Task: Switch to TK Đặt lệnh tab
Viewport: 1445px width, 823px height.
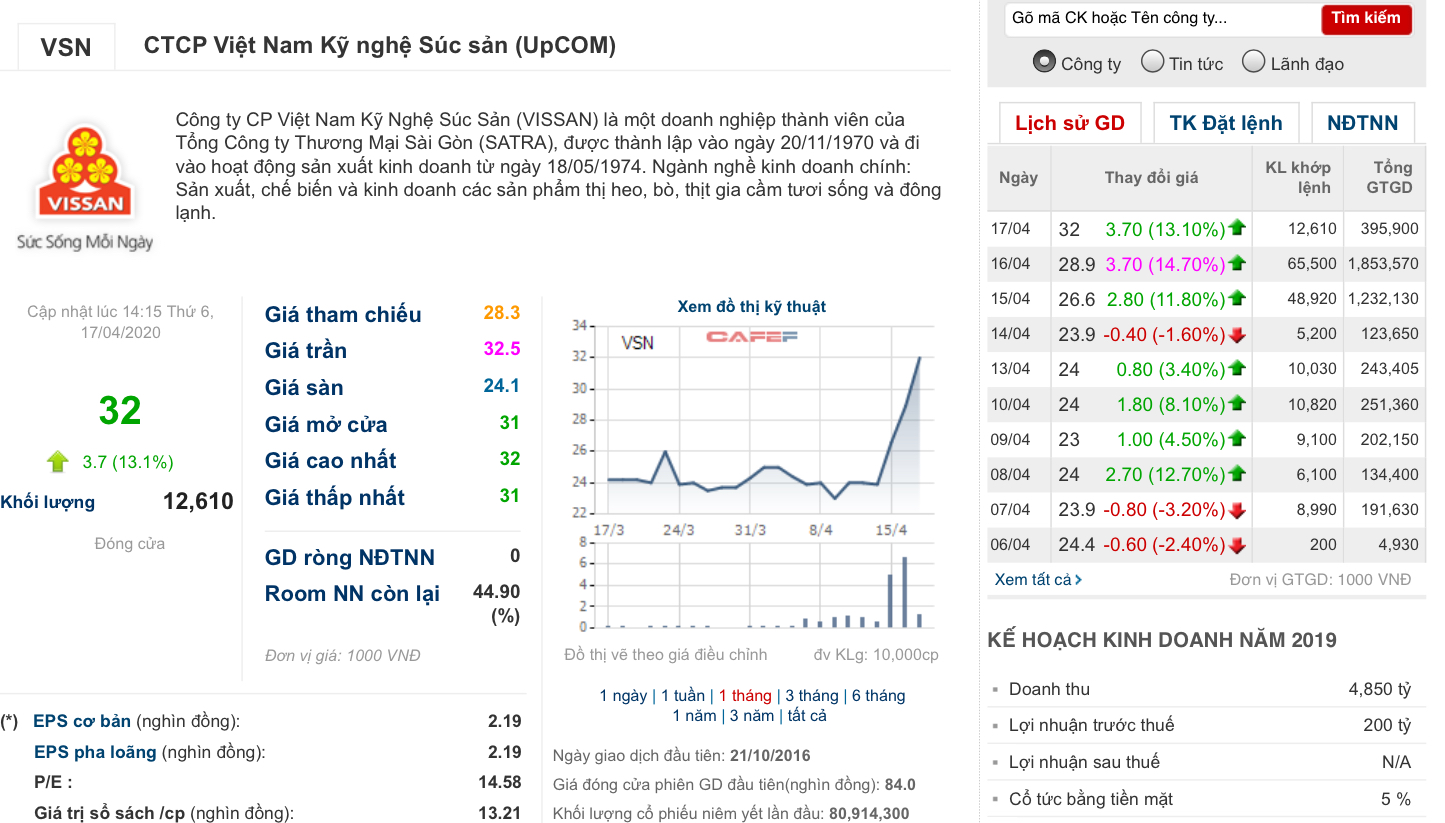Action: [1226, 123]
